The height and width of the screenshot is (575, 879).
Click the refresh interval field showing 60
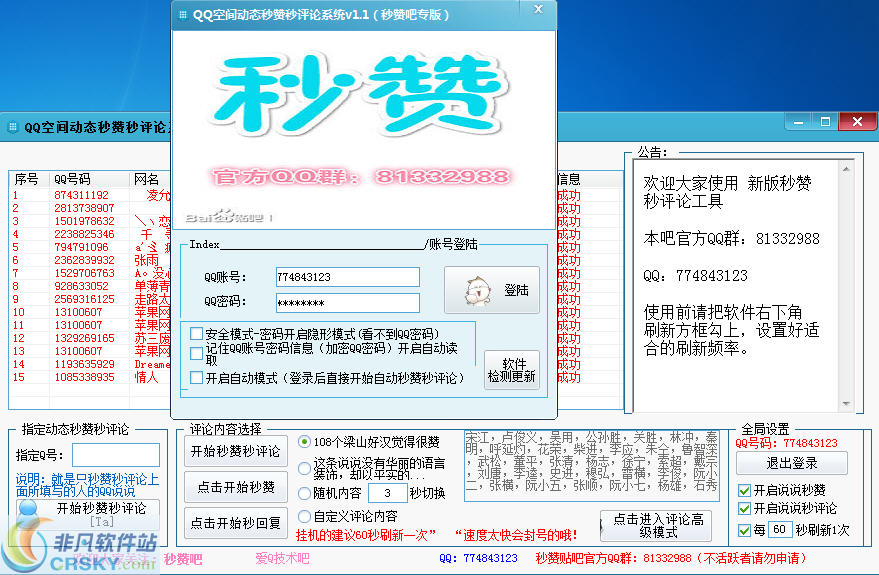[x=779, y=530]
